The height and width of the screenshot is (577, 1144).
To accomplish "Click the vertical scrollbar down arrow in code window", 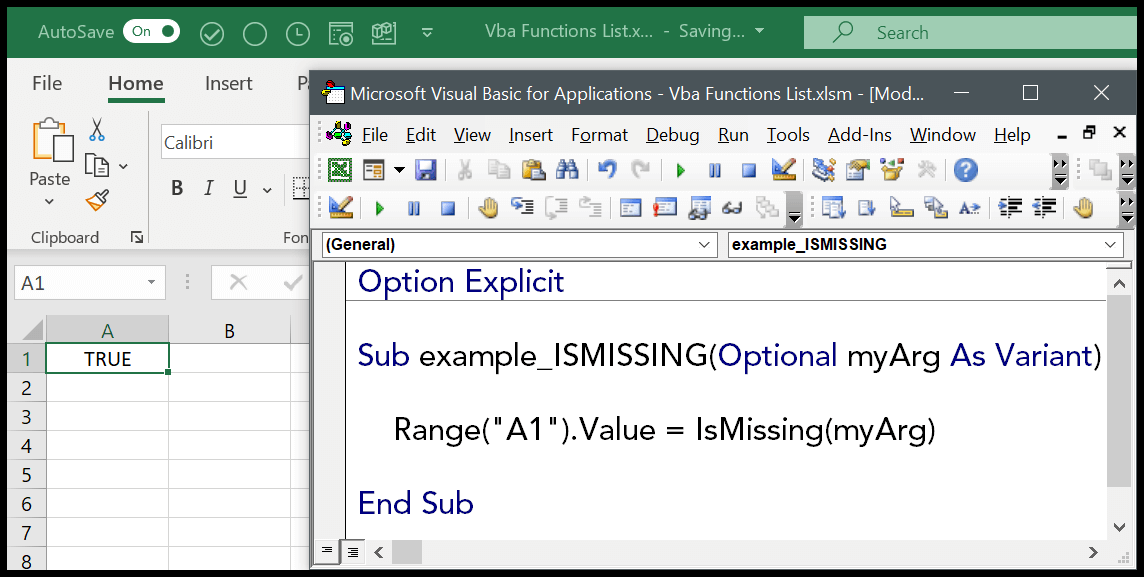I will 1120,527.
